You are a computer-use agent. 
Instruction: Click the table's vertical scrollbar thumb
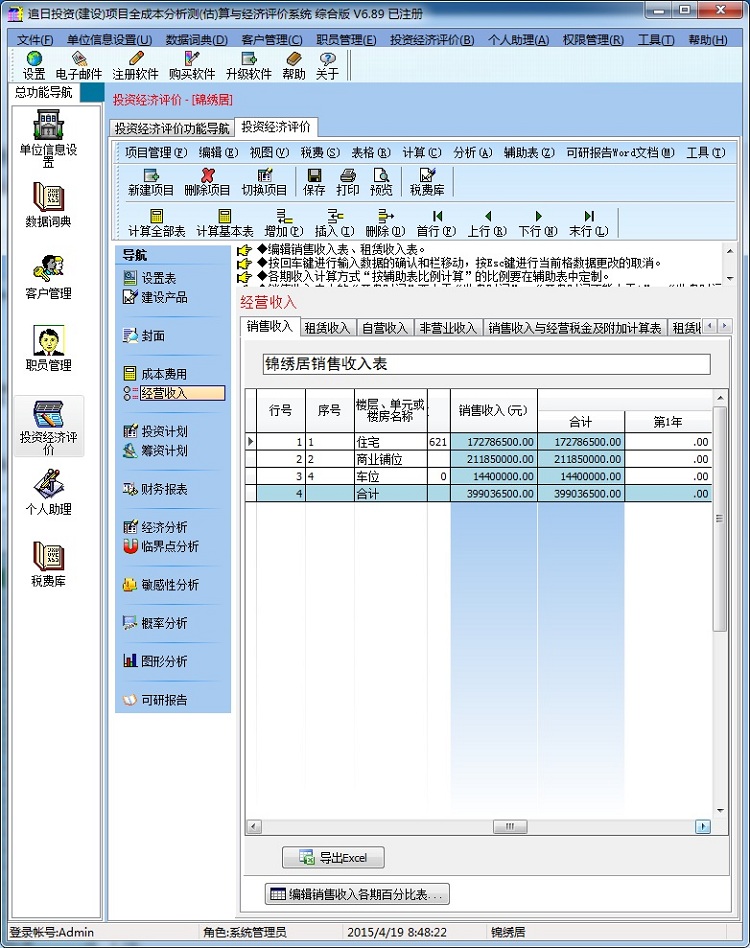pos(720,519)
